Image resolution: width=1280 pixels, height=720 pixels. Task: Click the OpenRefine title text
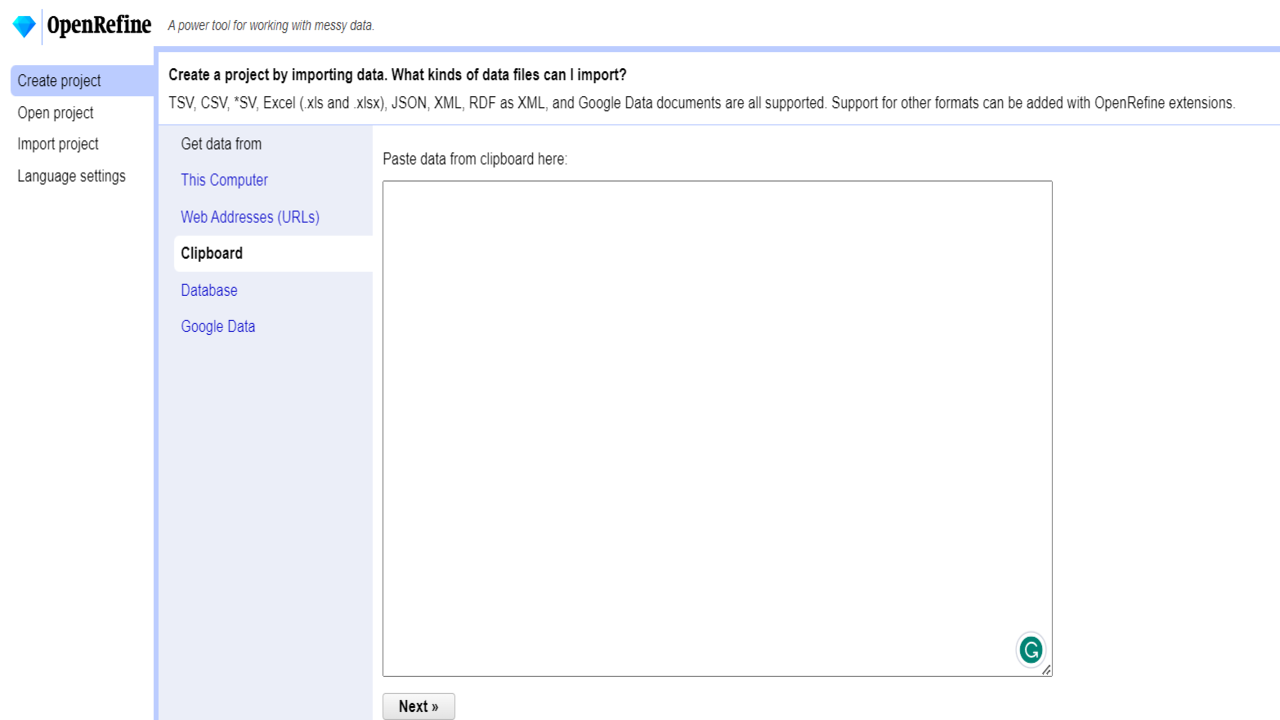[99, 25]
